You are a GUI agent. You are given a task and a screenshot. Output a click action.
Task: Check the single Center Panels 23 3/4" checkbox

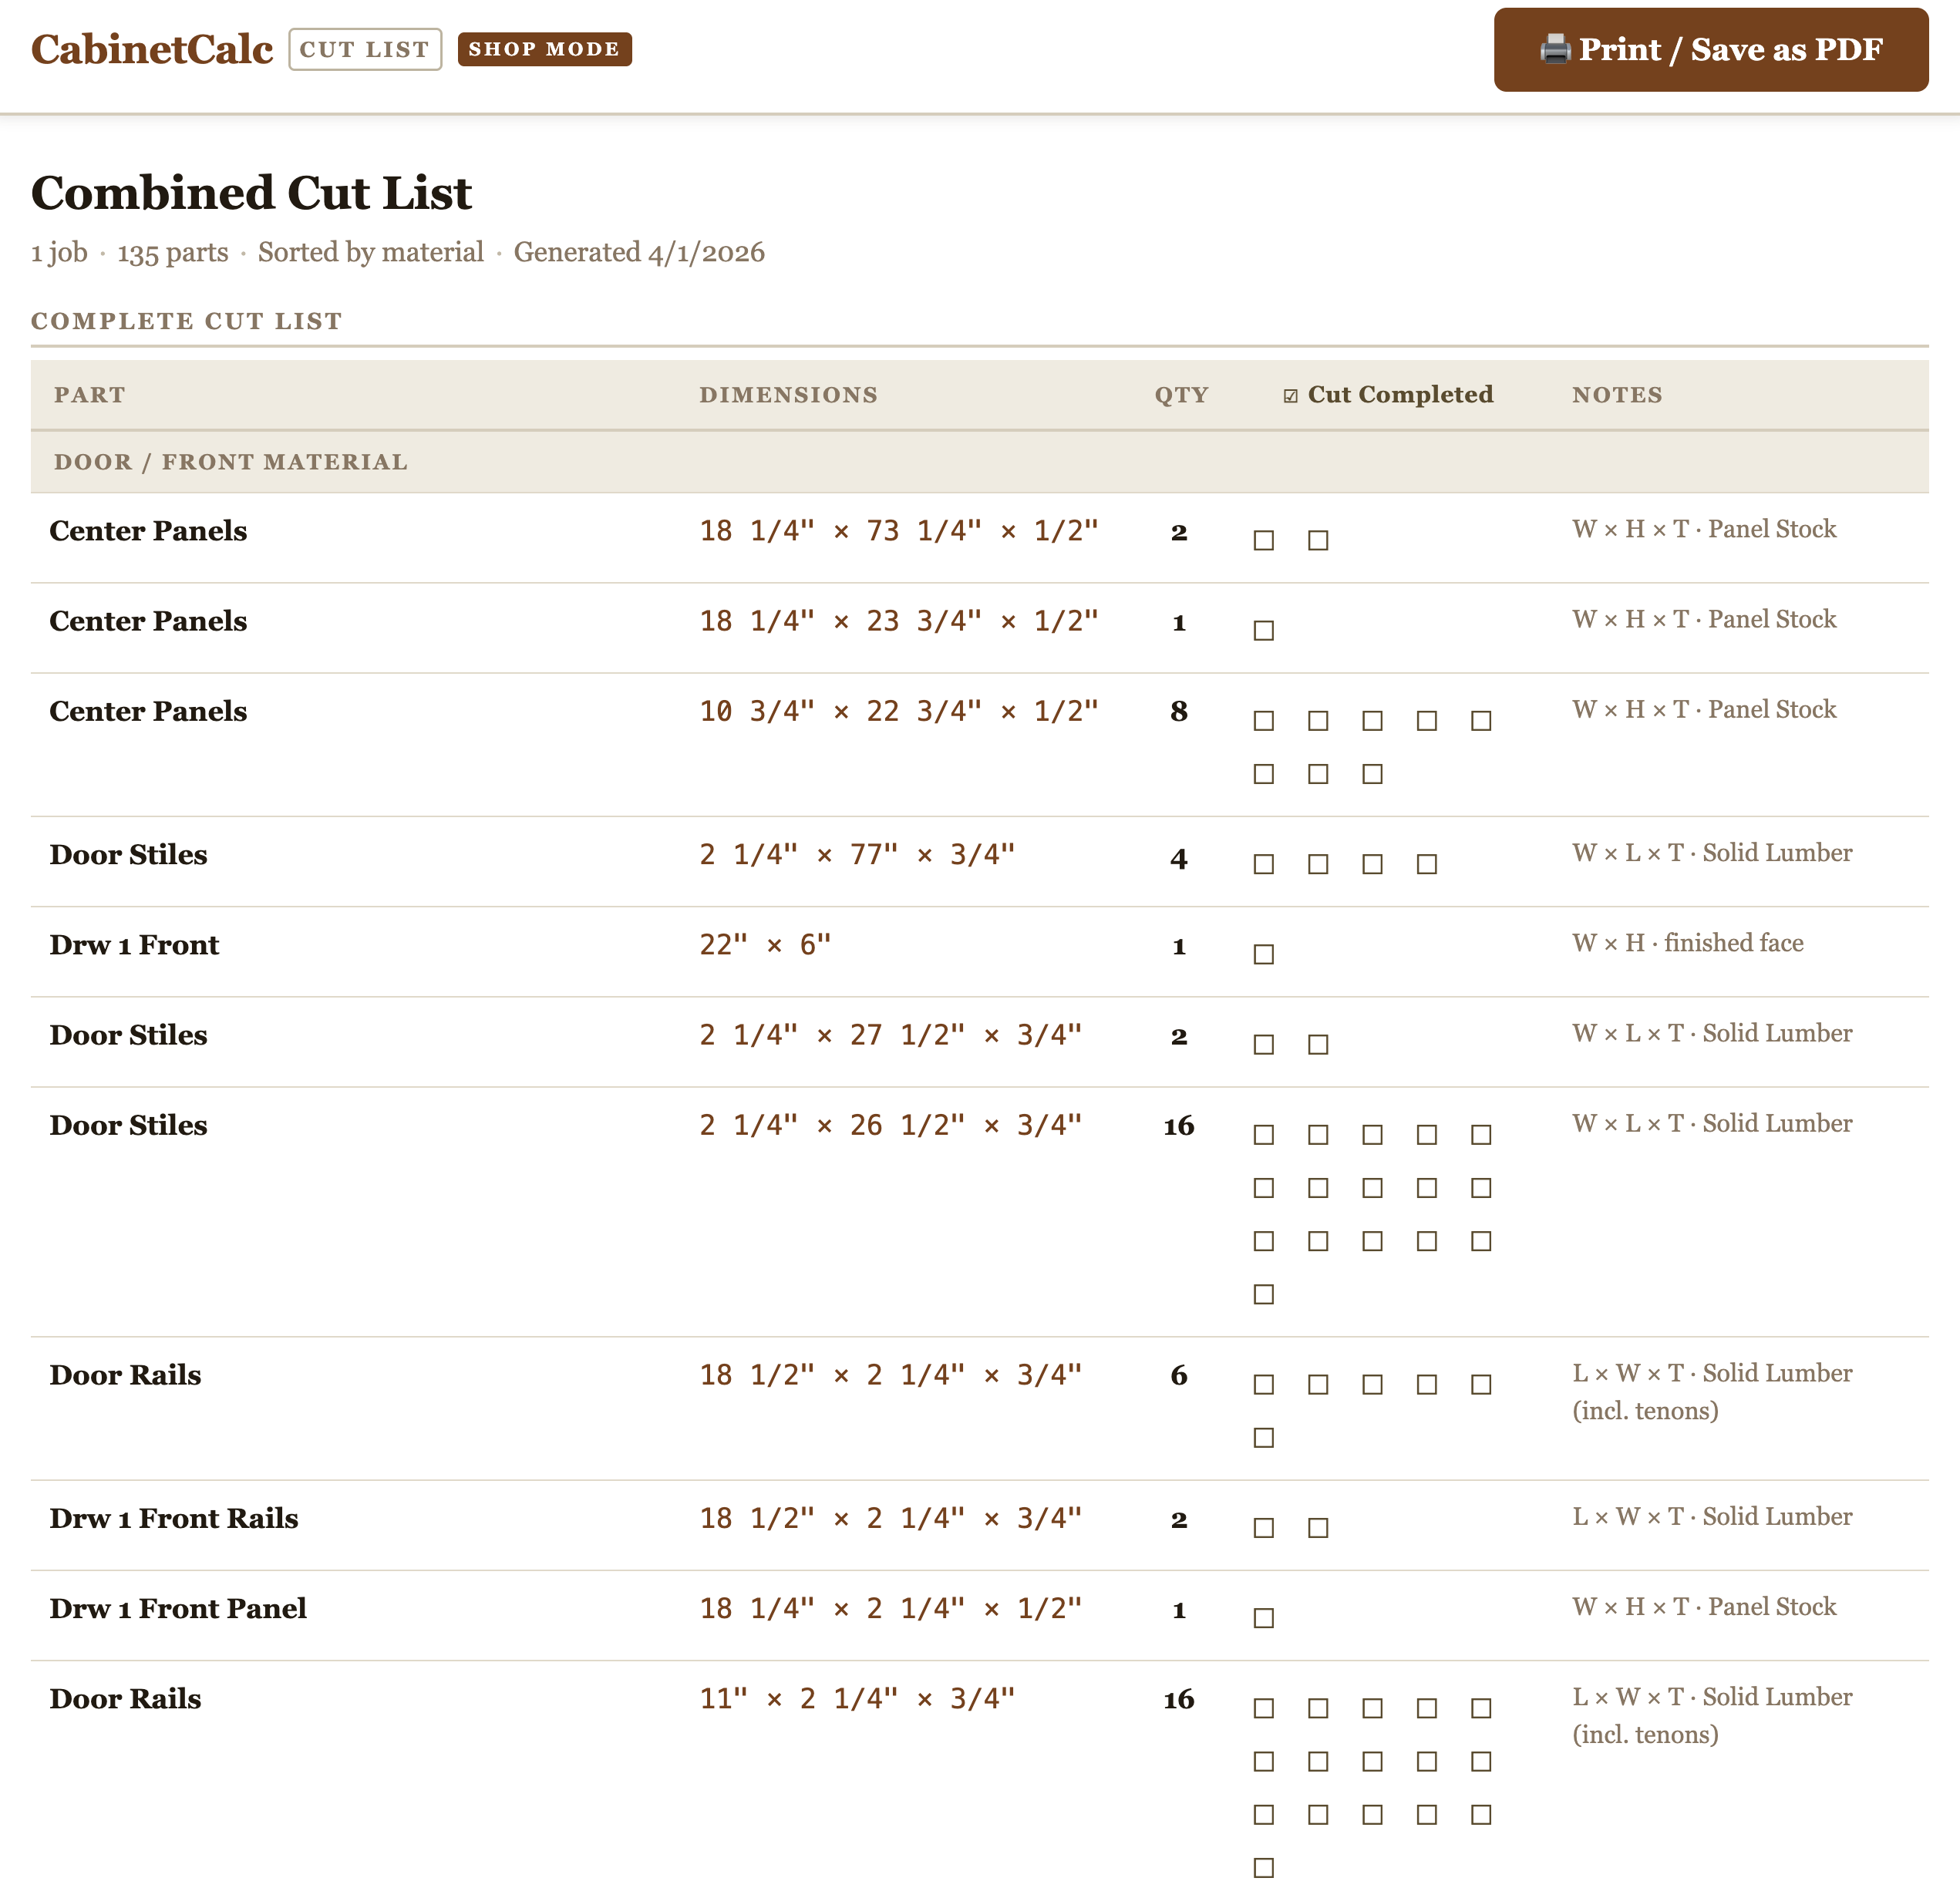[1263, 630]
